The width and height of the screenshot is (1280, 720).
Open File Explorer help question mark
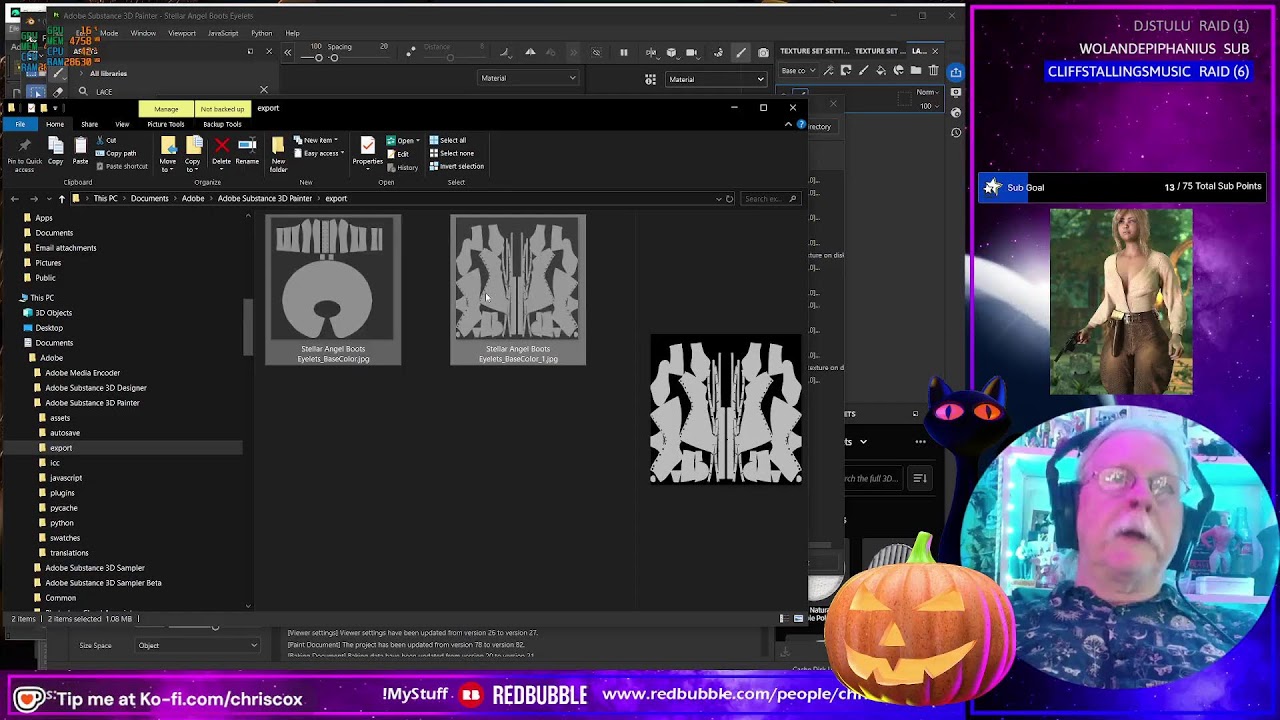pyautogui.click(x=801, y=124)
